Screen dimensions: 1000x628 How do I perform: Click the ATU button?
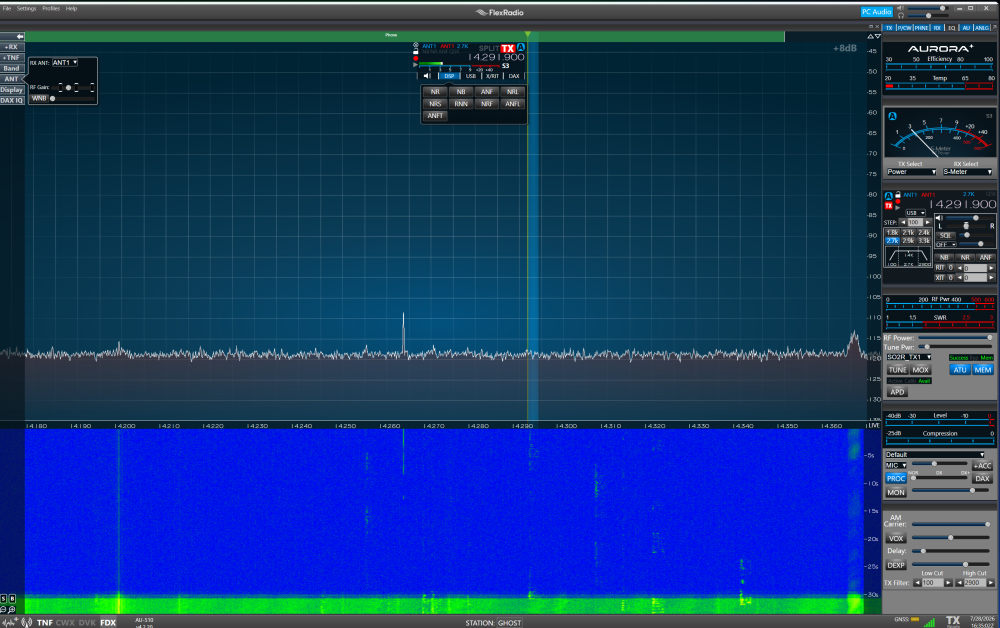960,370
